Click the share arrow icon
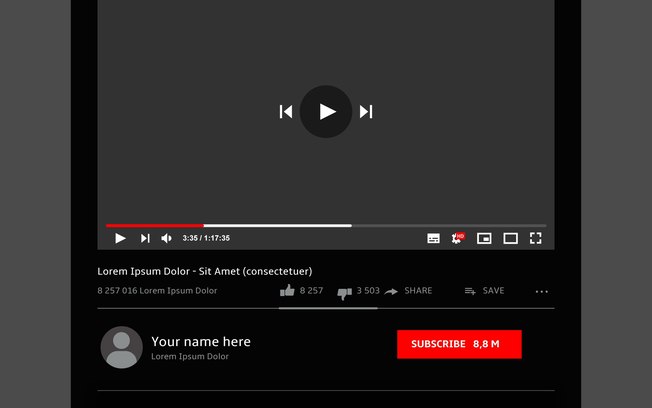The image size is (652, 408). (x=391, y=292)
